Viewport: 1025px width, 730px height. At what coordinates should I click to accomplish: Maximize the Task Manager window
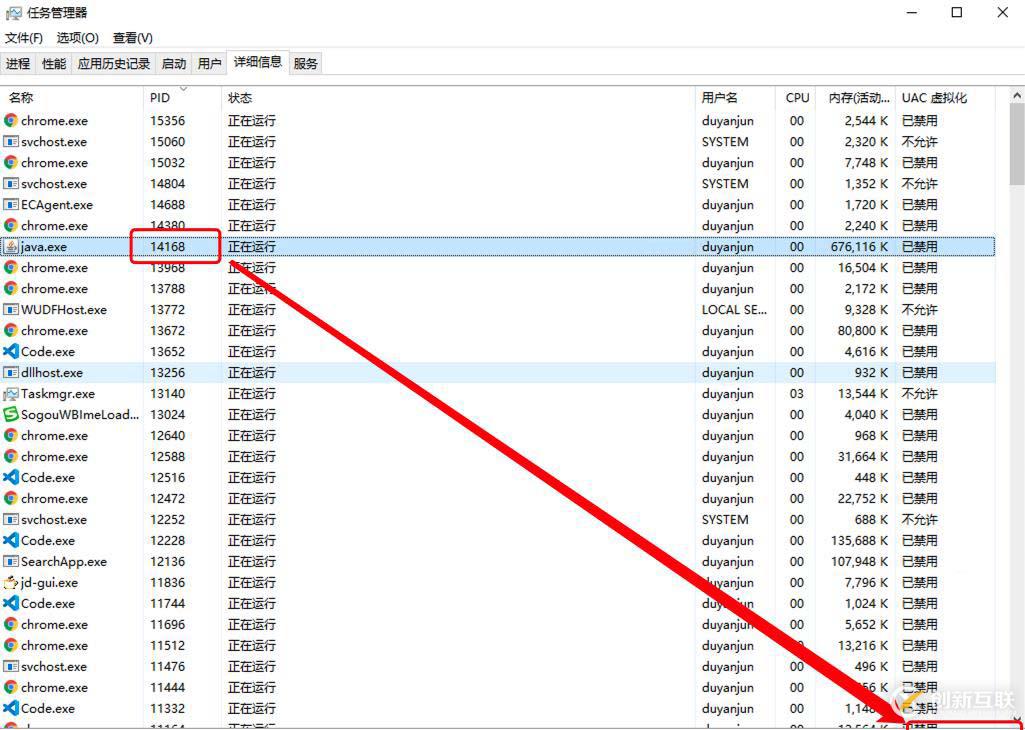[x=956, y=12]
